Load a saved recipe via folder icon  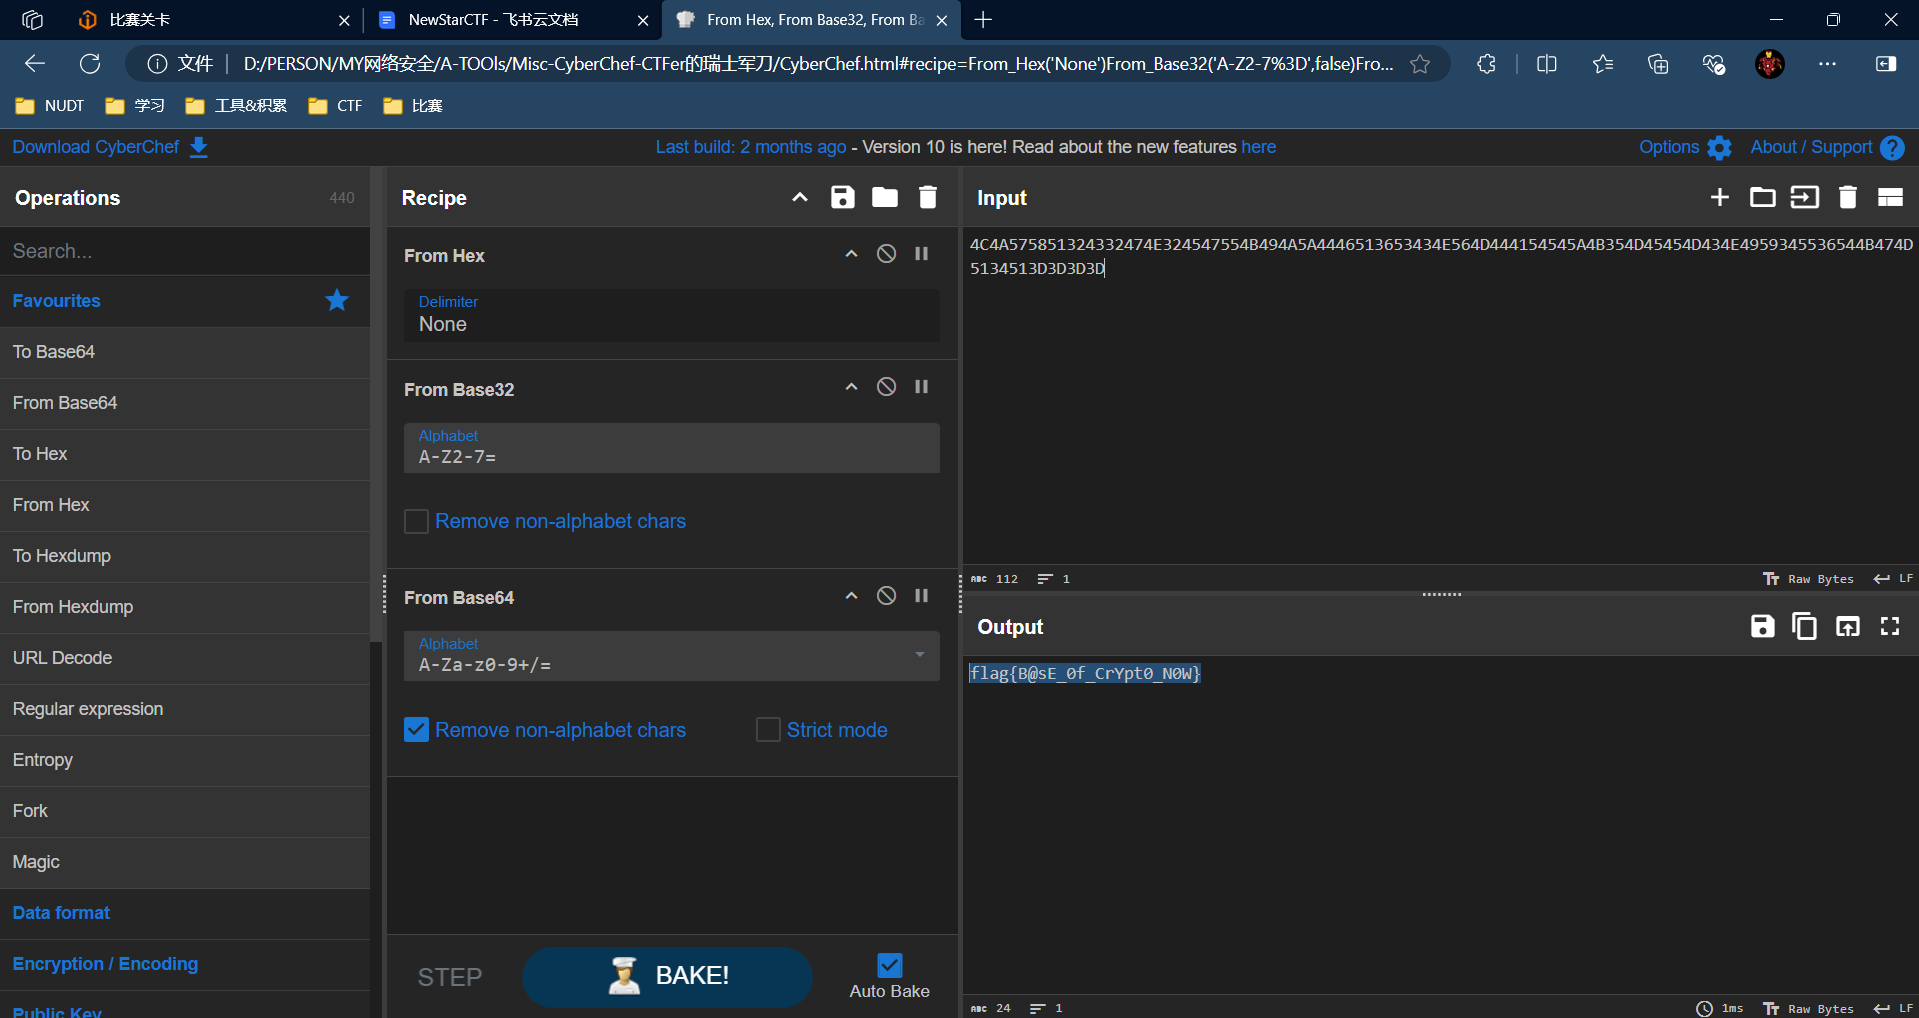point(884,198)
